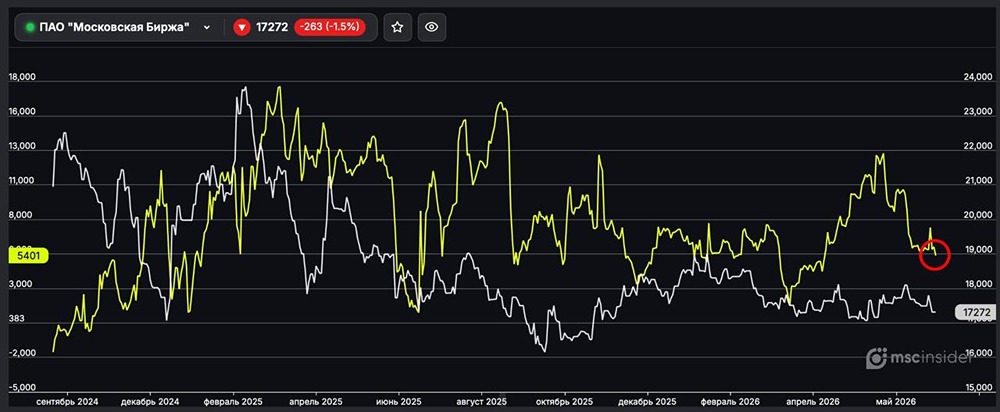This screenshot has width=1000, height=412.
Task: Click the 17272 price value in header
Action: click(272, 27)
